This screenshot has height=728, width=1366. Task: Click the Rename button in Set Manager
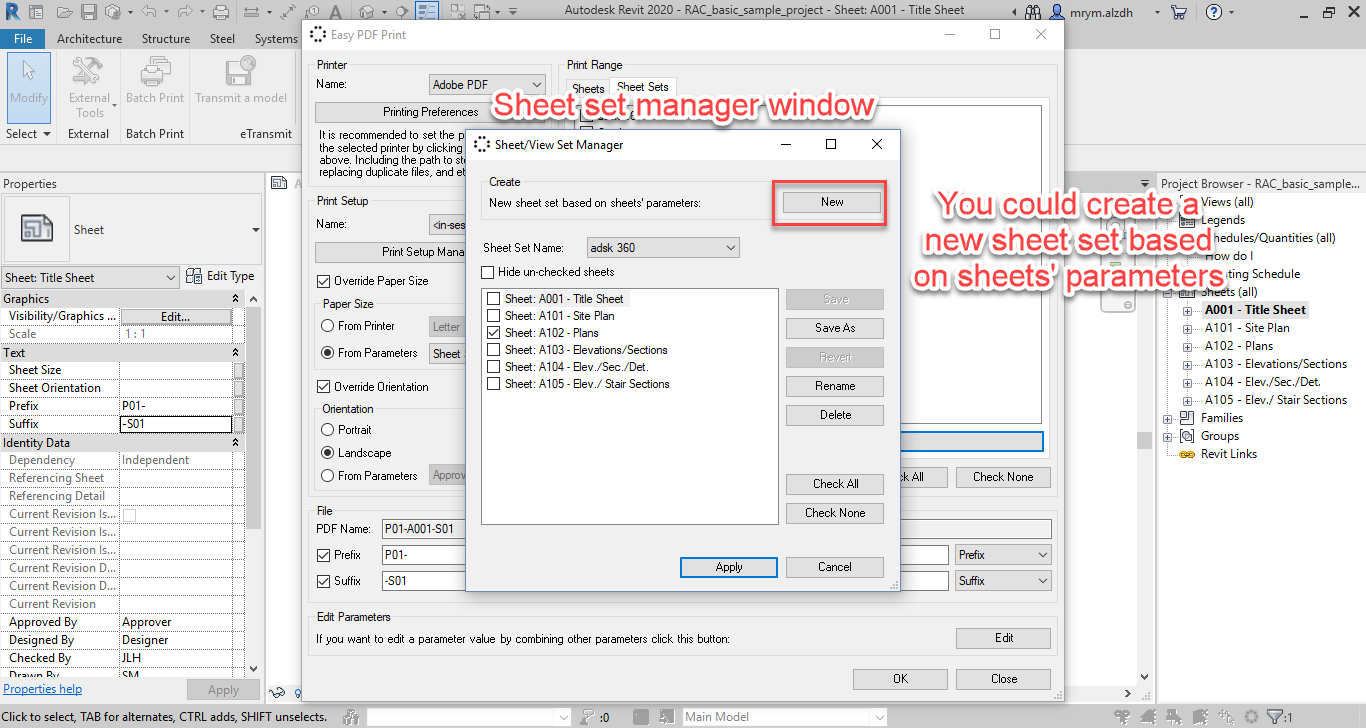click(x=835, y=386)
